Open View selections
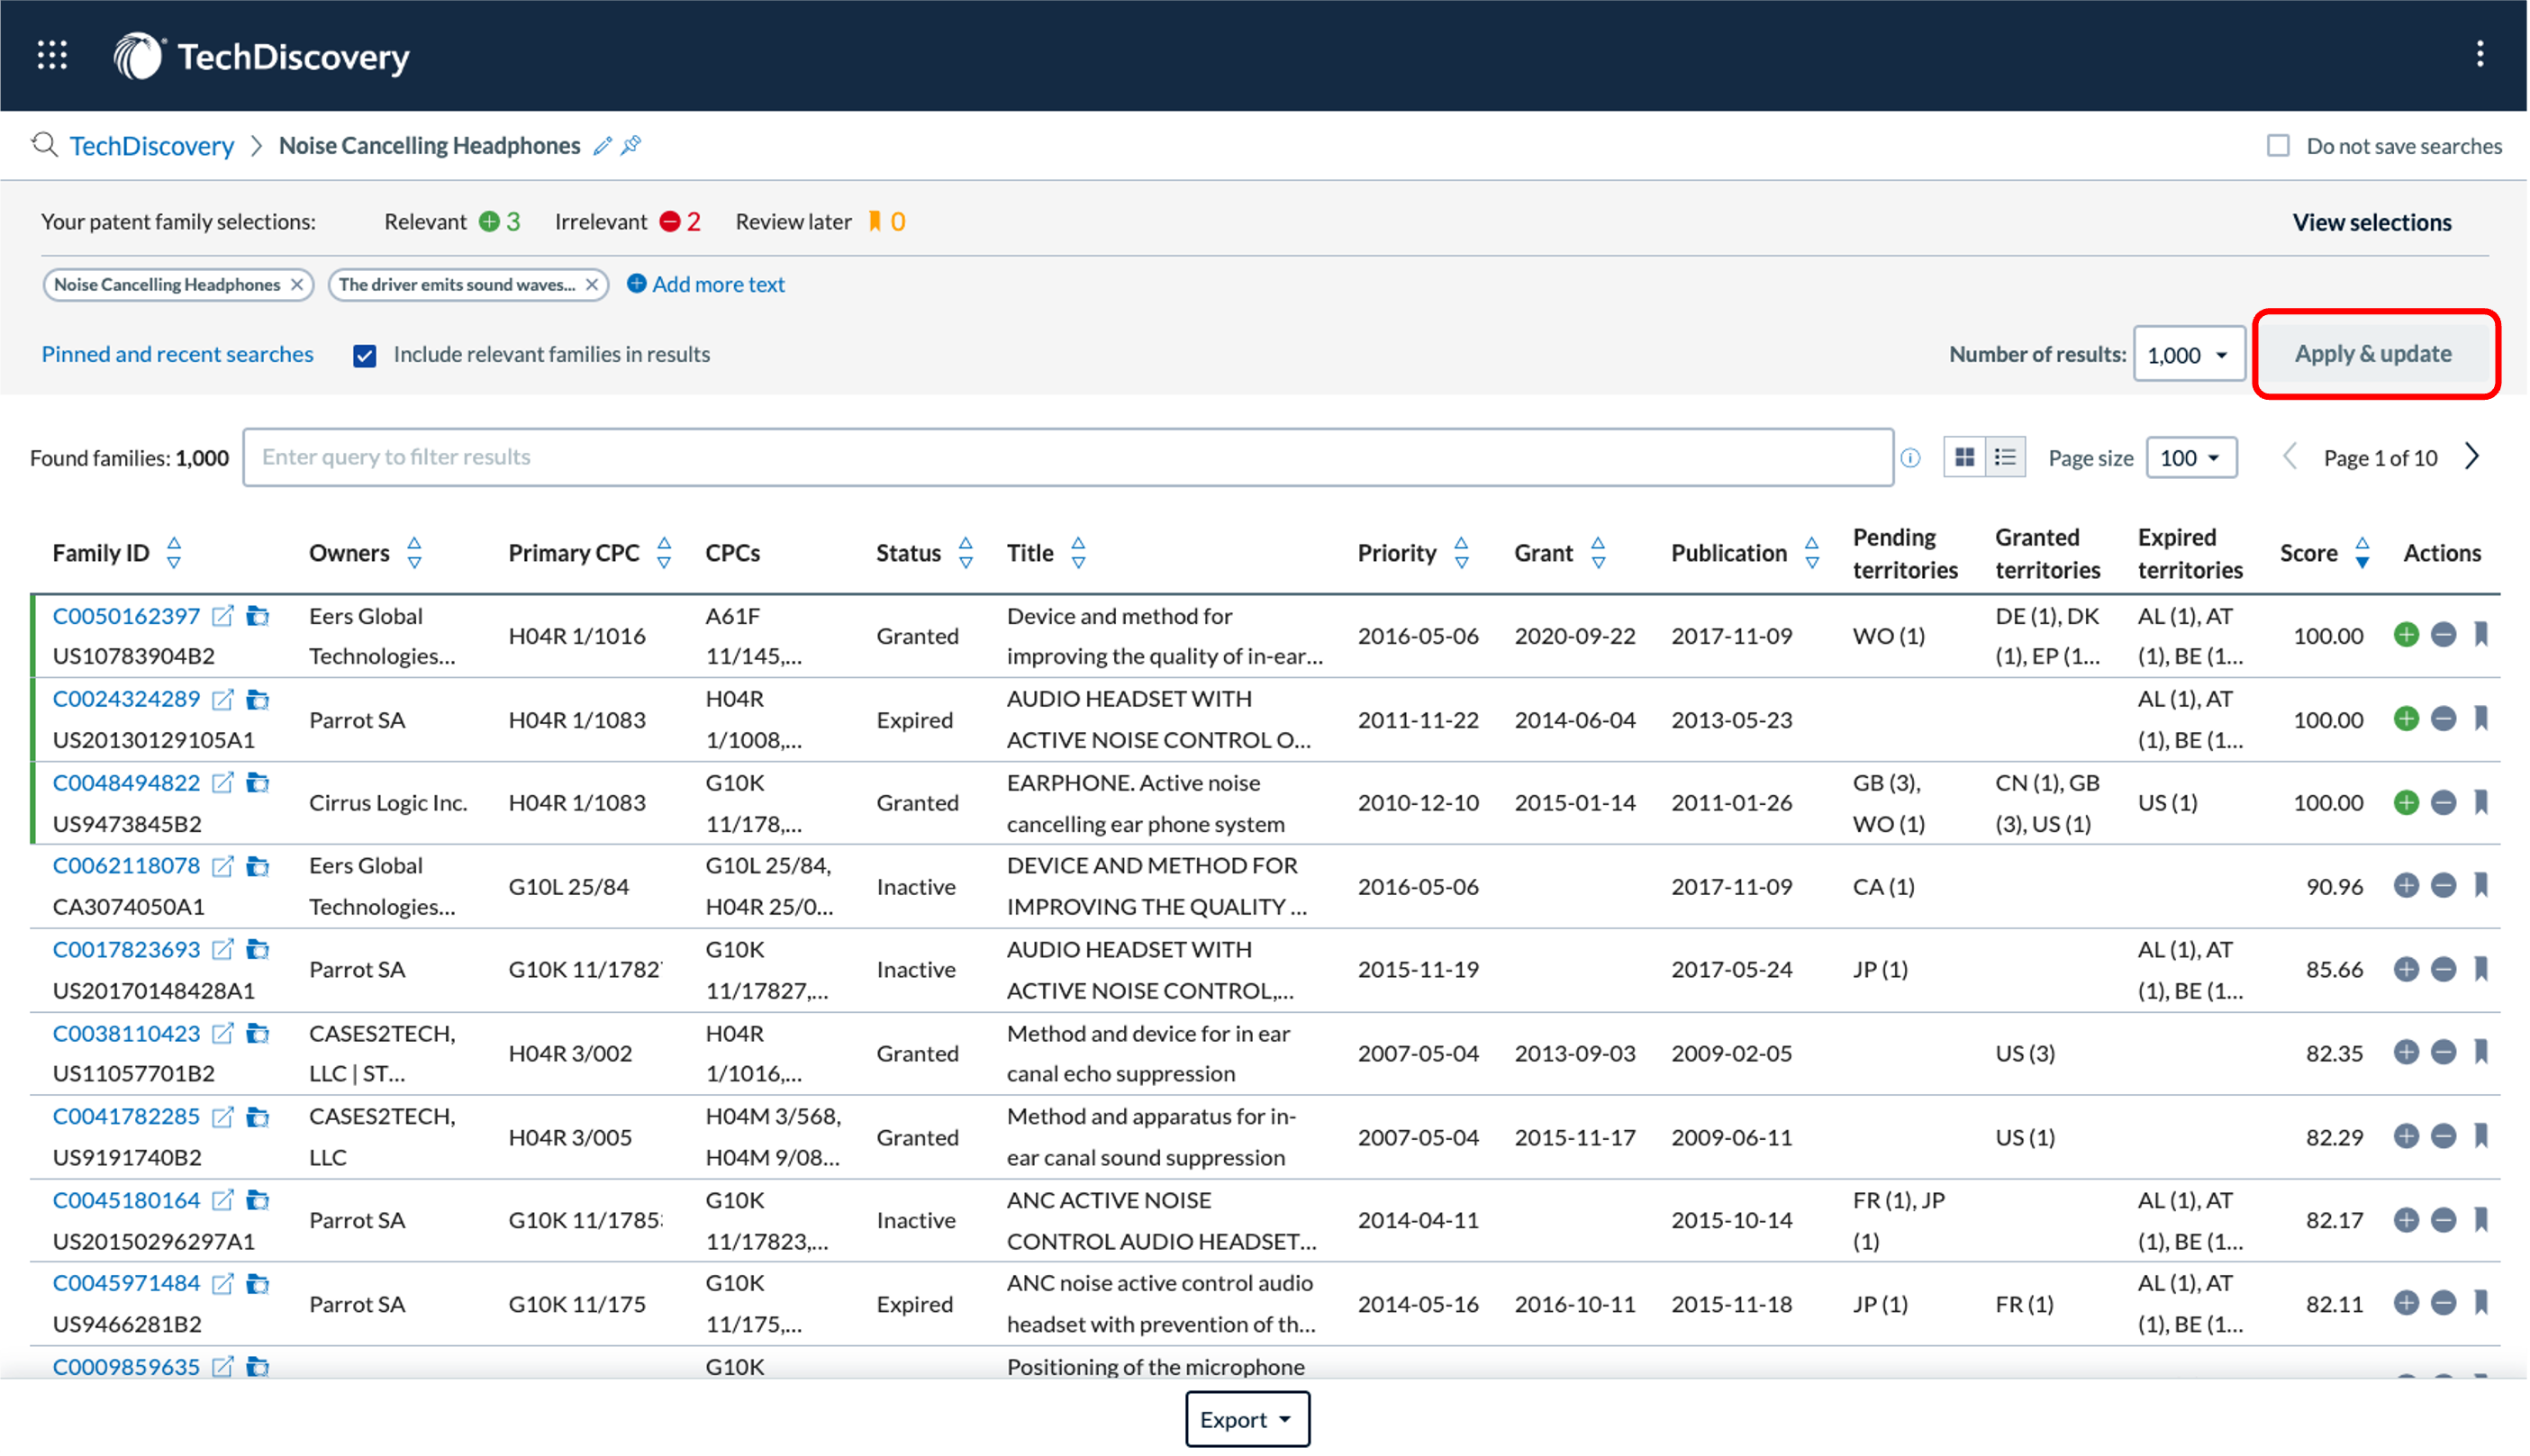This screenshot has width=2530, height=1456. (x=2372, y=223)
